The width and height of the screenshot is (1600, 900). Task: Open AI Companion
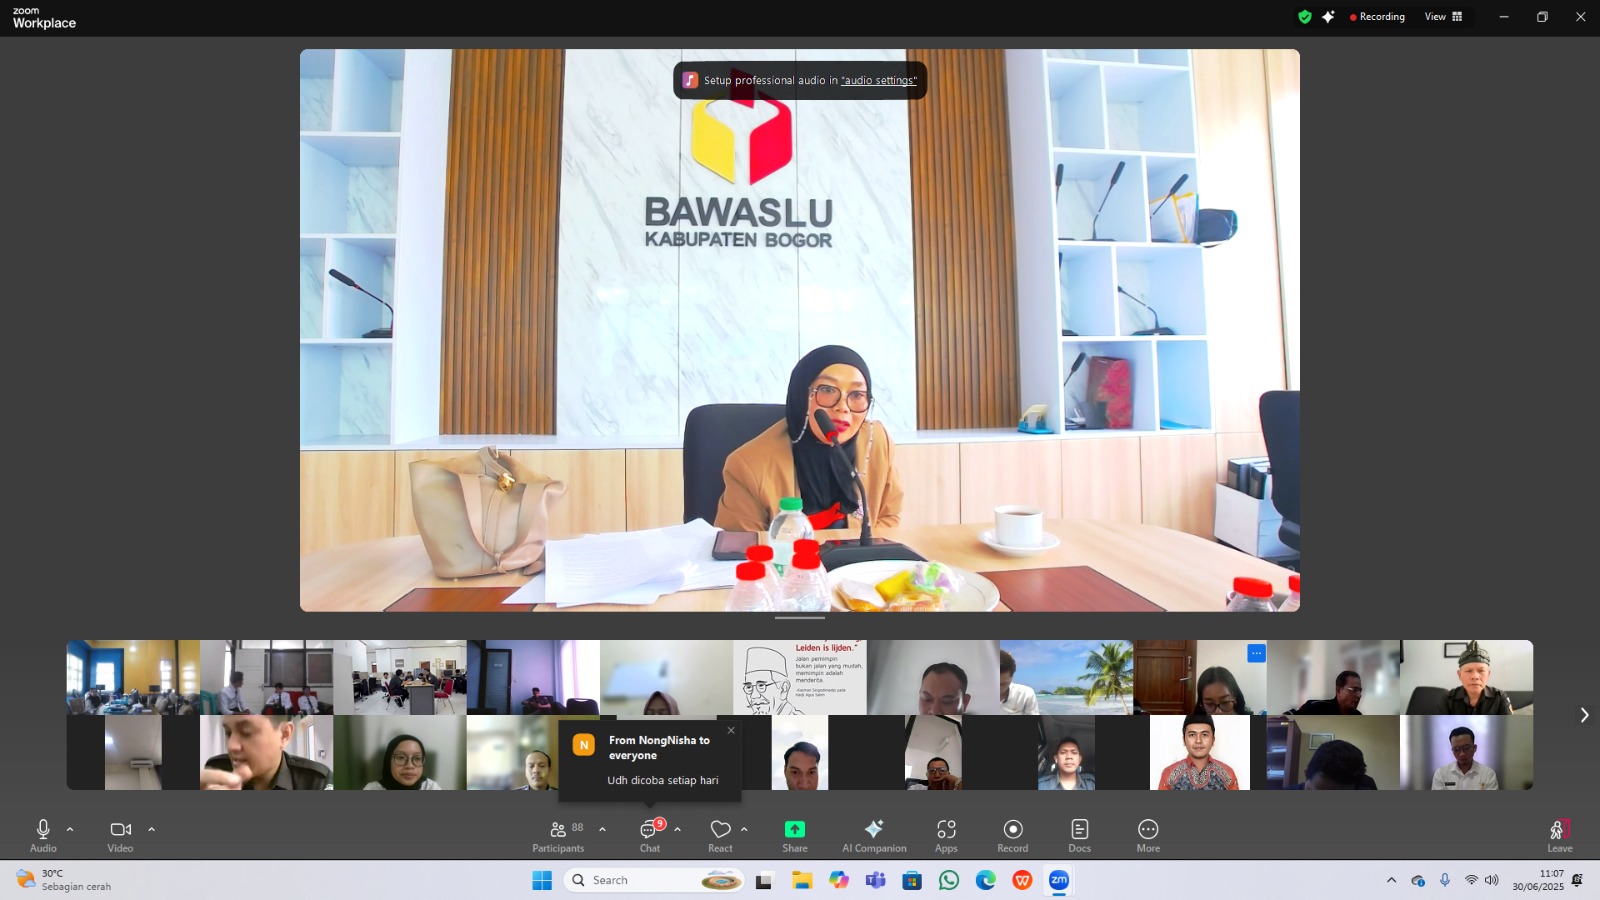point(874,835)
